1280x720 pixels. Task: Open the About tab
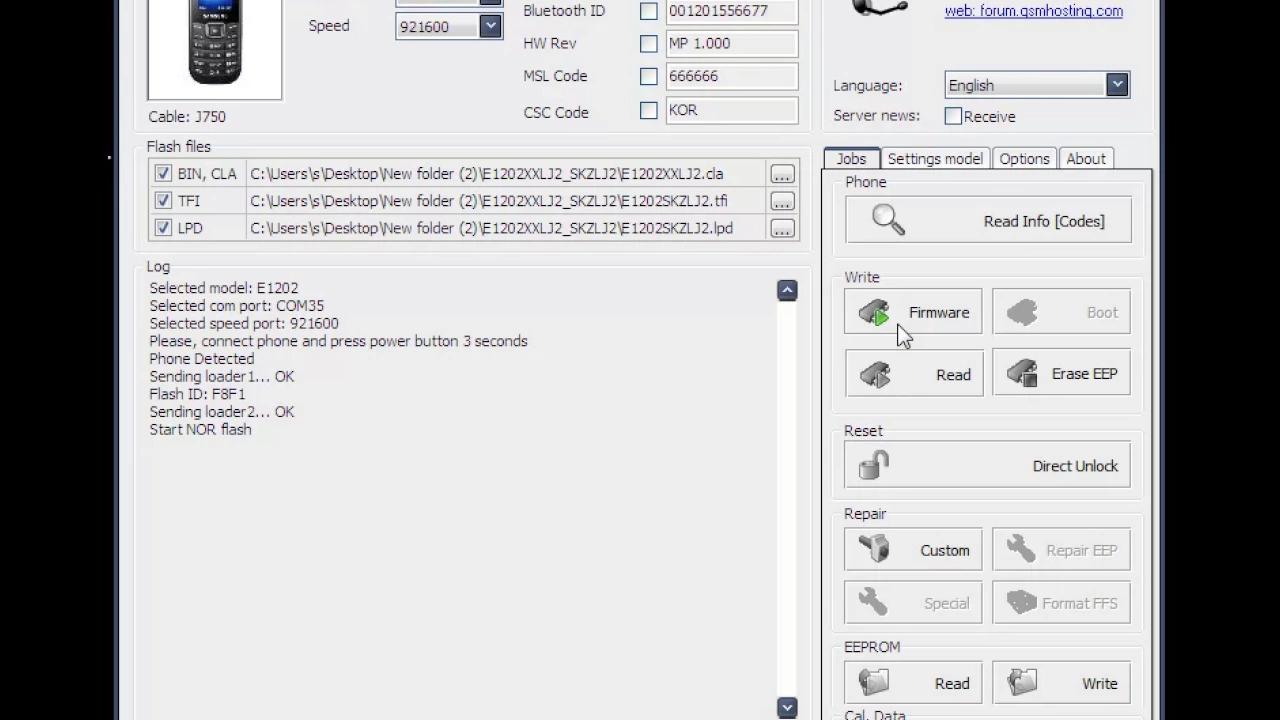(x=1086, y=159)
